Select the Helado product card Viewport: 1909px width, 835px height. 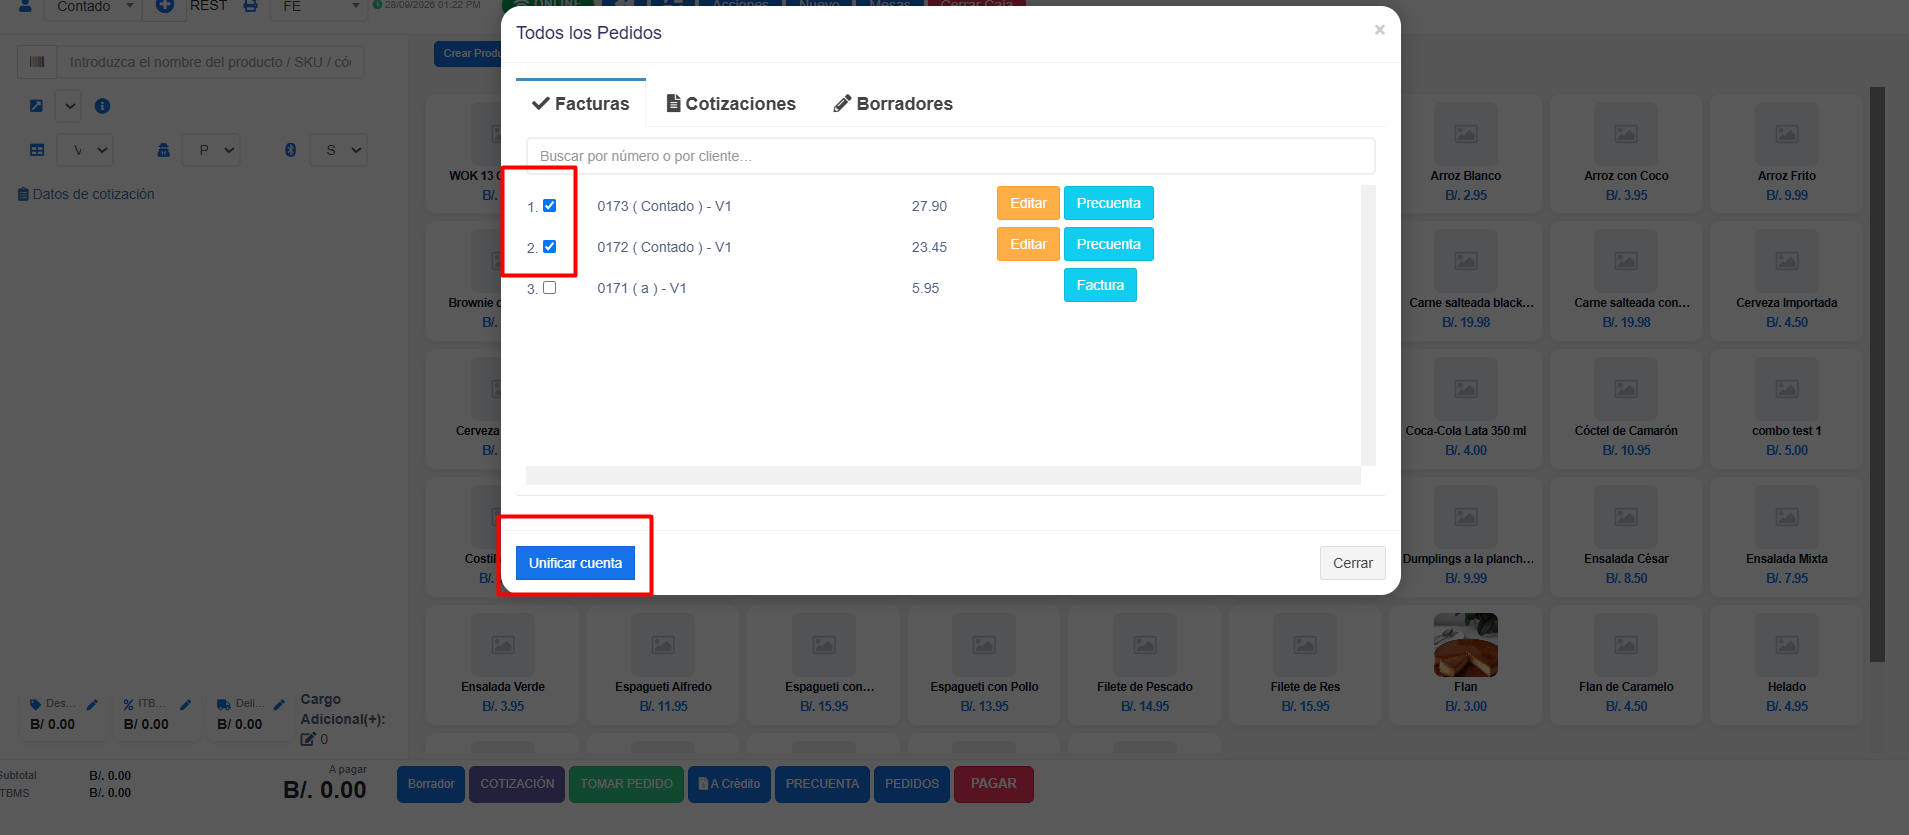point(1786,664)
